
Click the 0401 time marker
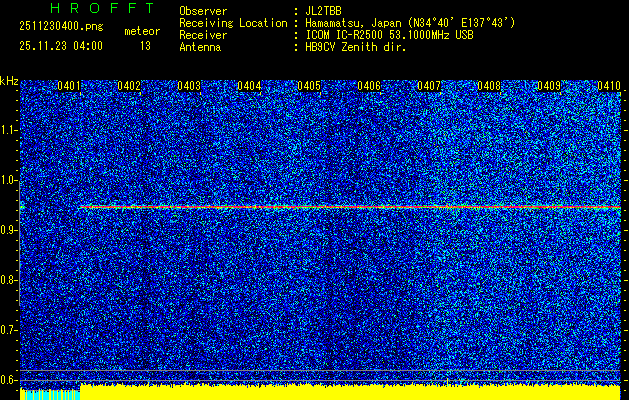[69, 87]
